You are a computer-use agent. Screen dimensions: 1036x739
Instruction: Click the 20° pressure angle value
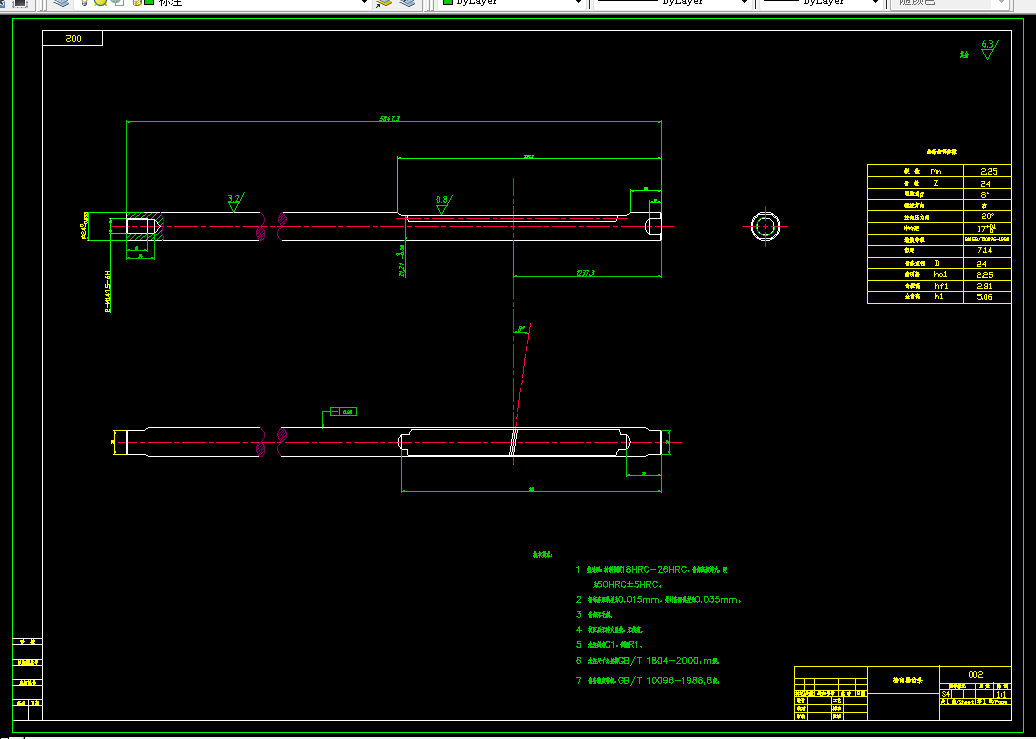[x=987, y=216]
